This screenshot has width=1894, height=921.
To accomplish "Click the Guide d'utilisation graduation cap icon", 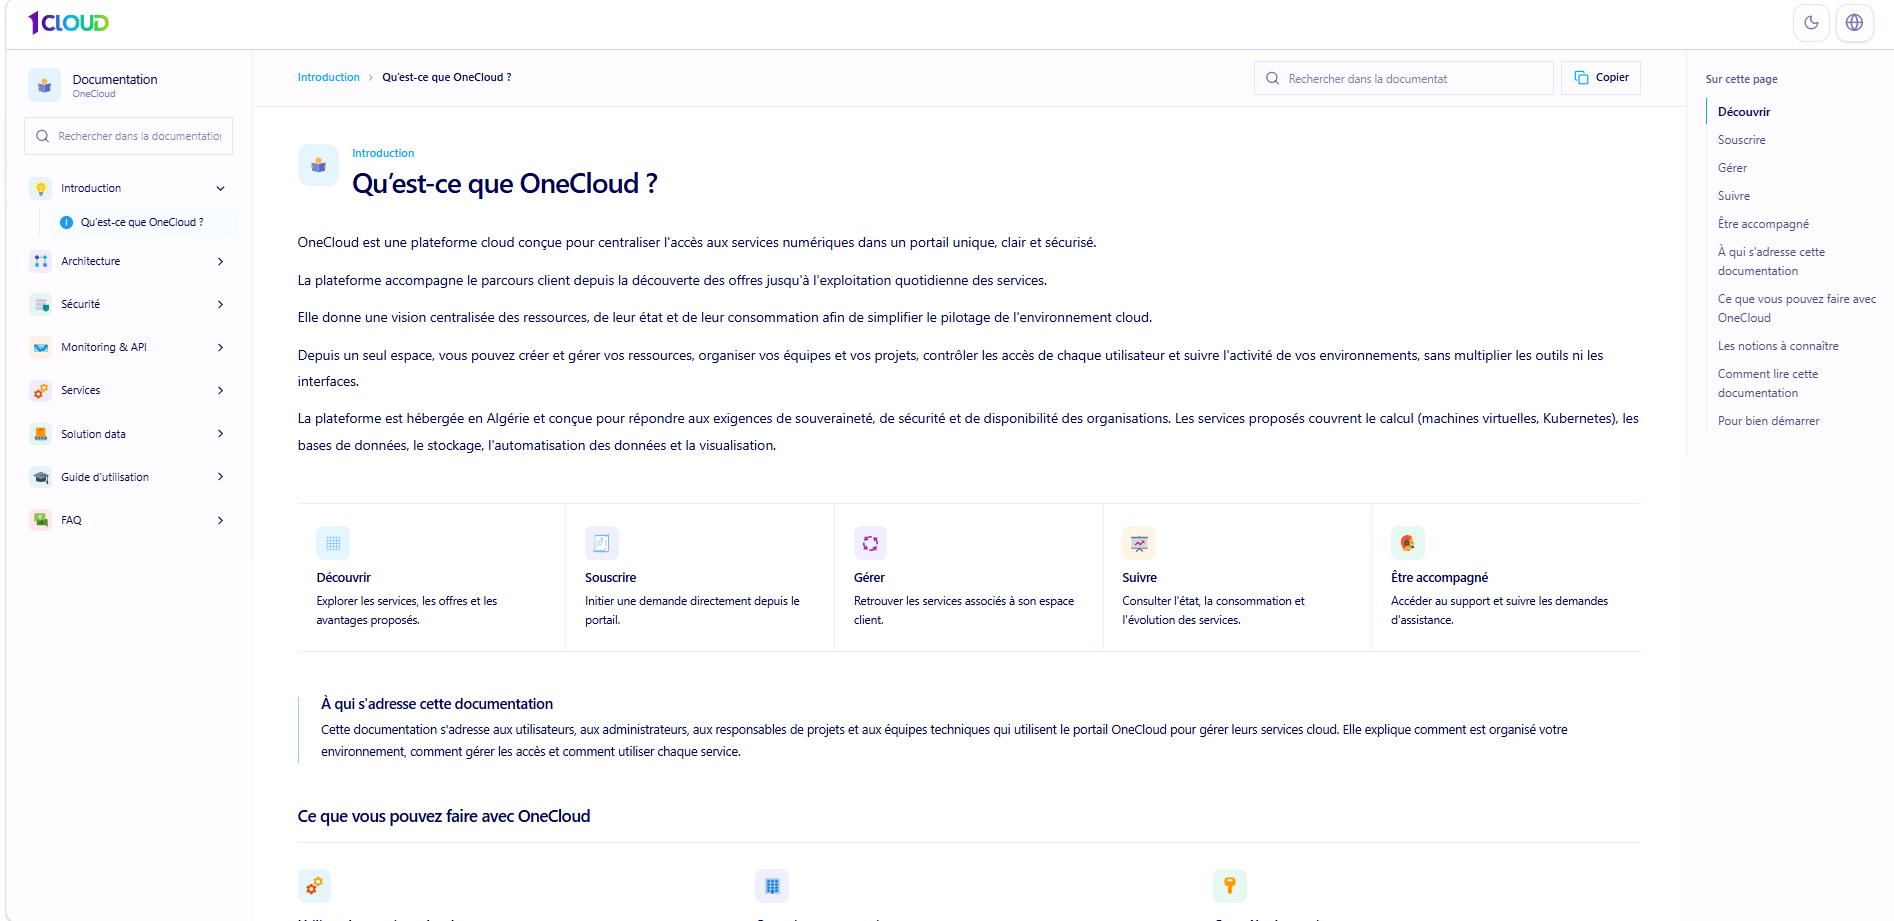I will click(41, 477).
